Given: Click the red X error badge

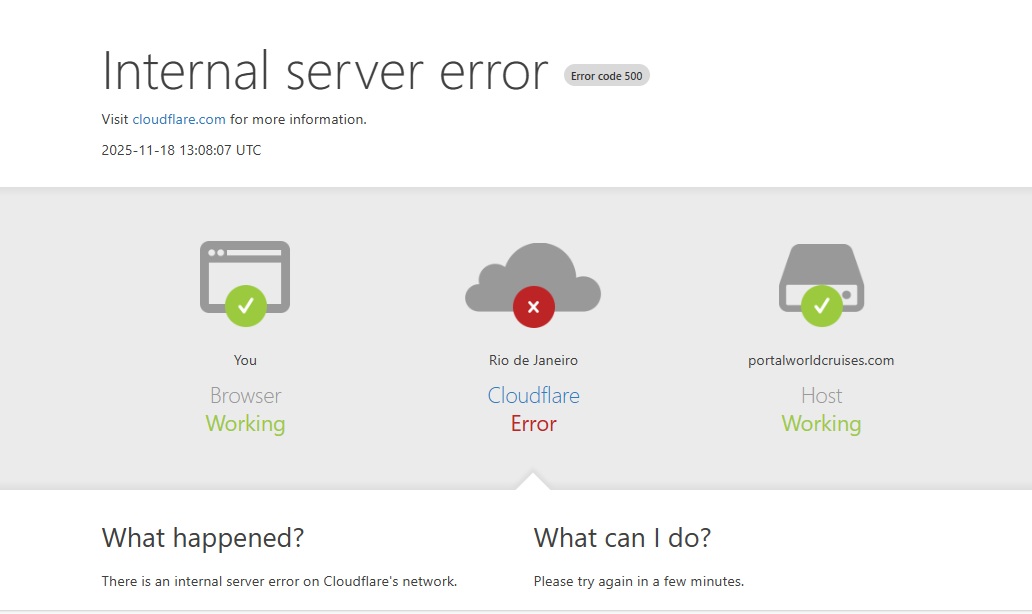Looking at the screenshot, I should (x=533, y=307).
